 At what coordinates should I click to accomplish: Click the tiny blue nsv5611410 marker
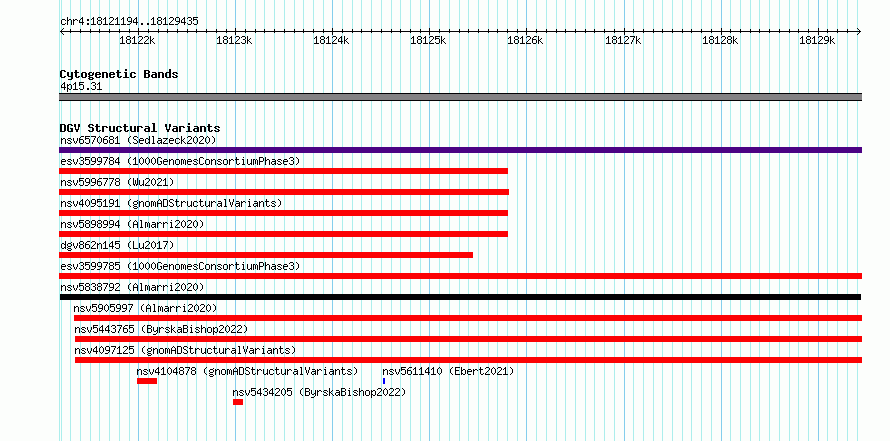(x=384, y=381)
